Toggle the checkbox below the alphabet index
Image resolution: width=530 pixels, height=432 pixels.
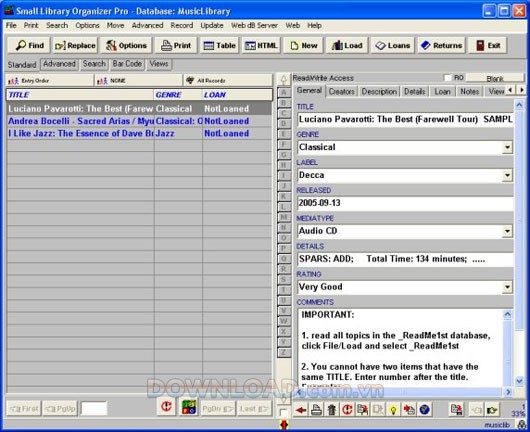(284, 412)
